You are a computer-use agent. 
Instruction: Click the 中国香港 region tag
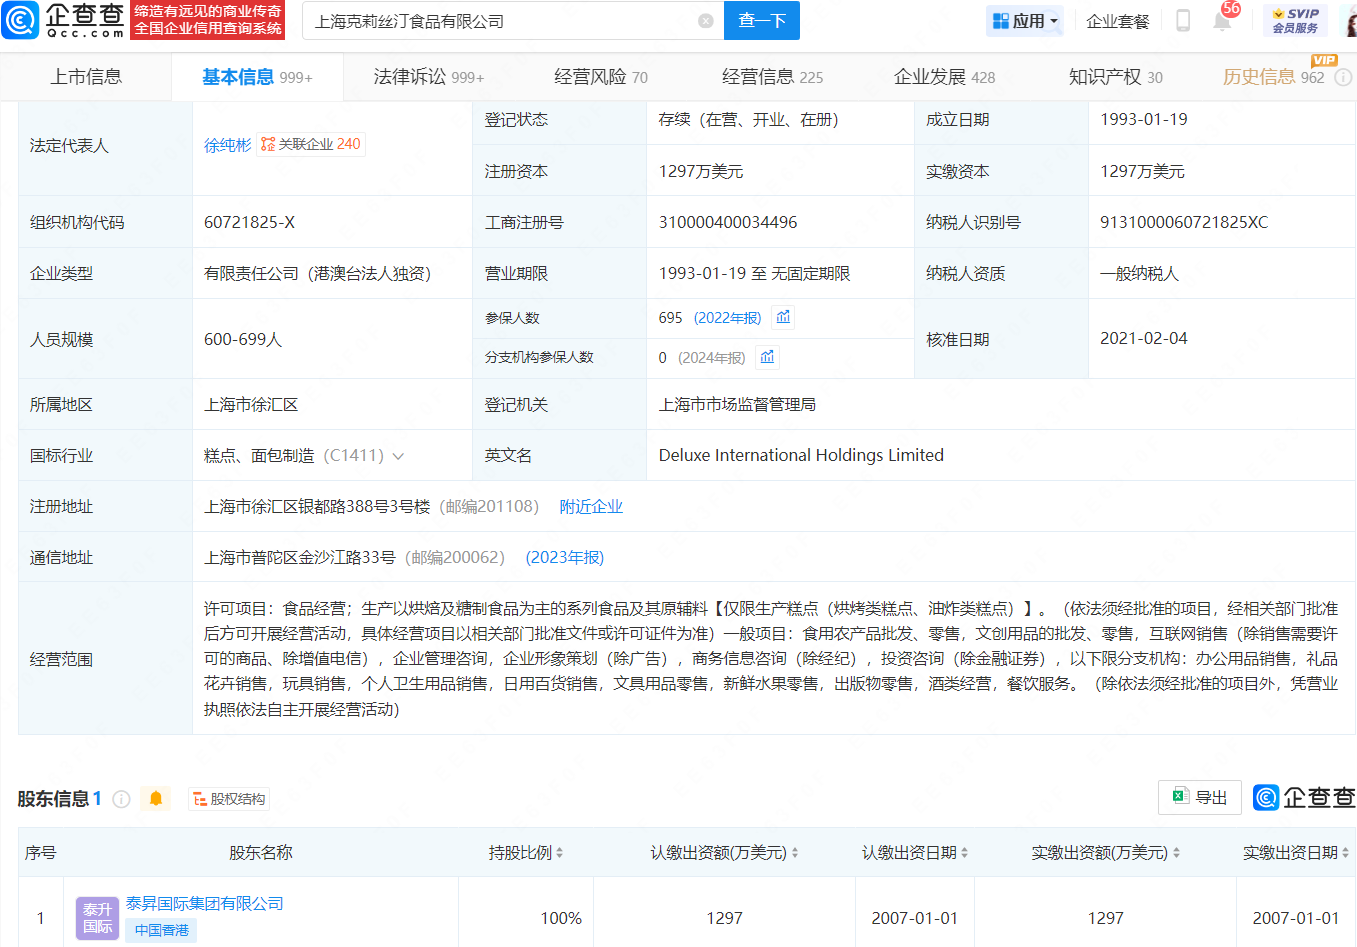[162, 930]
